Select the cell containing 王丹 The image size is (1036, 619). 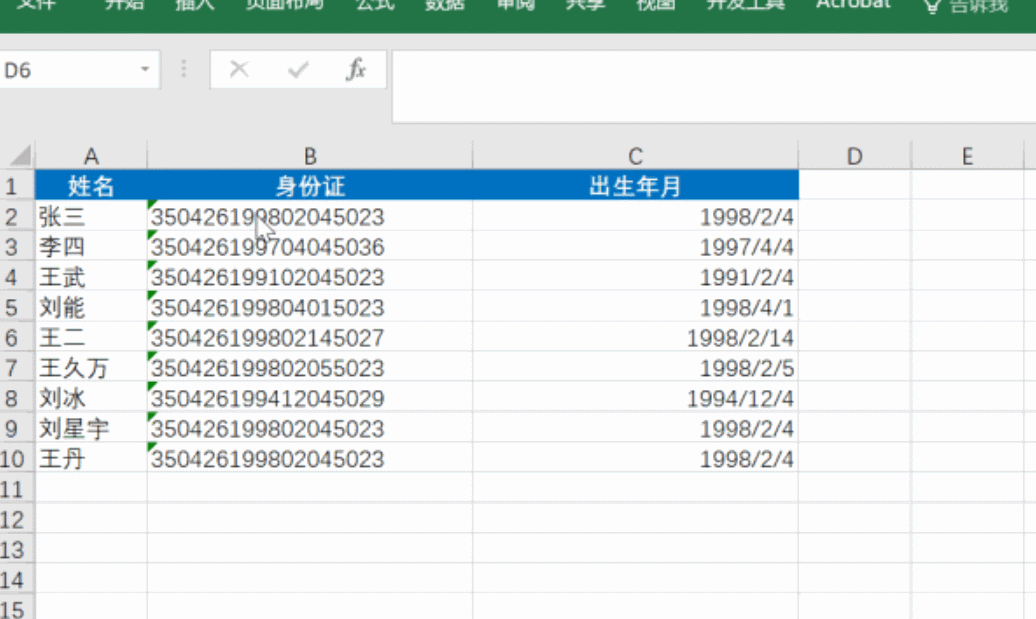click(x=91, y=459)
